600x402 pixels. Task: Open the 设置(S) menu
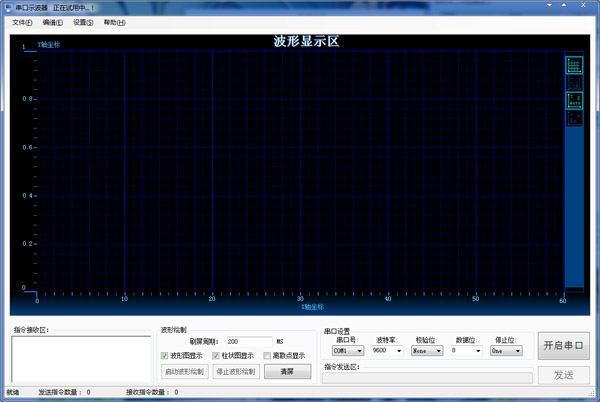click(x=83, y=22)
